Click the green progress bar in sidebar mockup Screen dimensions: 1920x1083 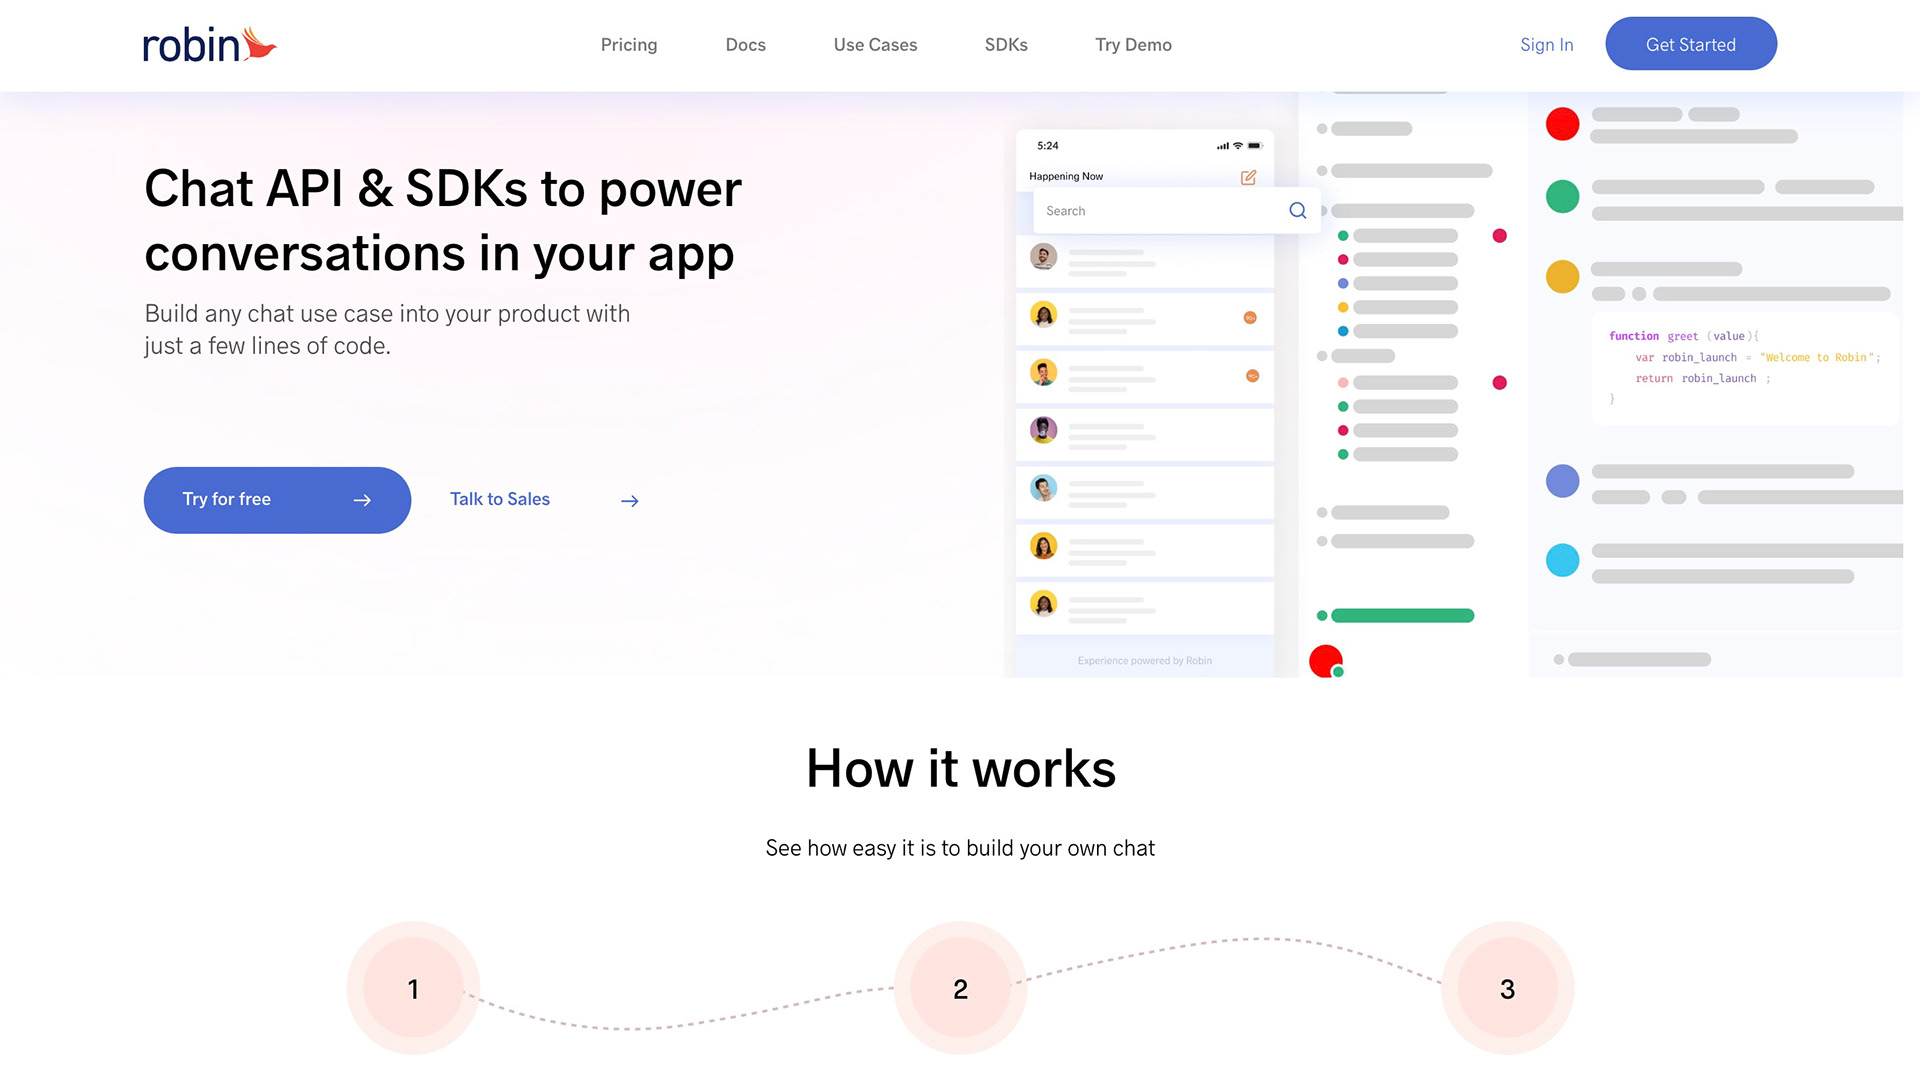[1401, 616]
